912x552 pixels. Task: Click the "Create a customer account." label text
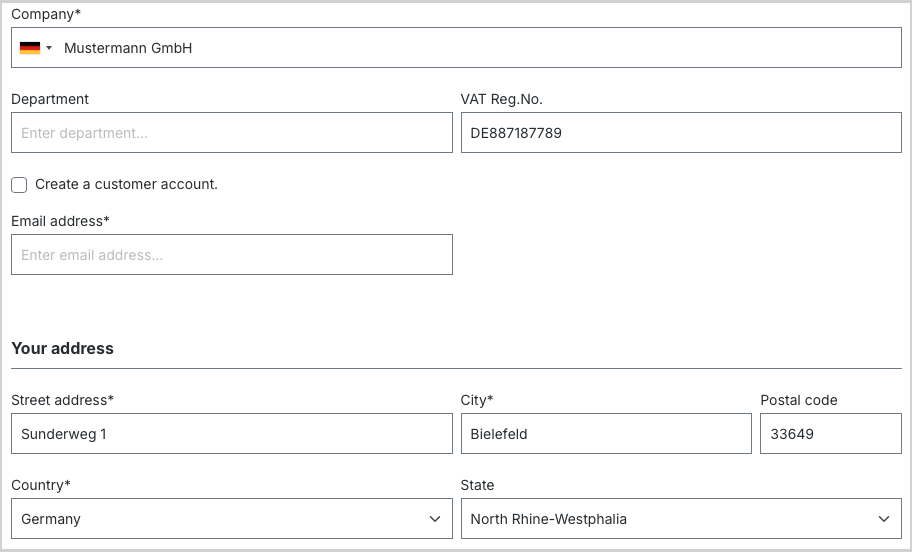(x=126, y=184)
